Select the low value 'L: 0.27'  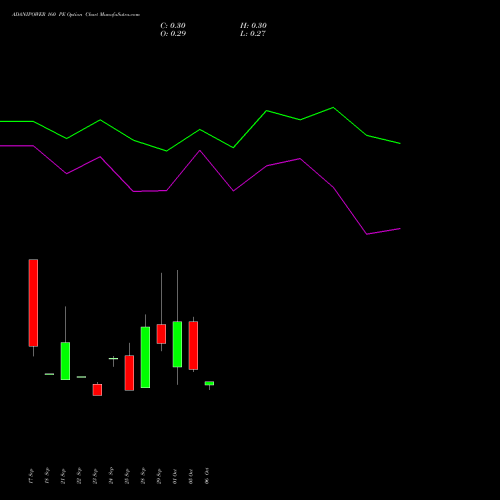(x=253, y=34)
